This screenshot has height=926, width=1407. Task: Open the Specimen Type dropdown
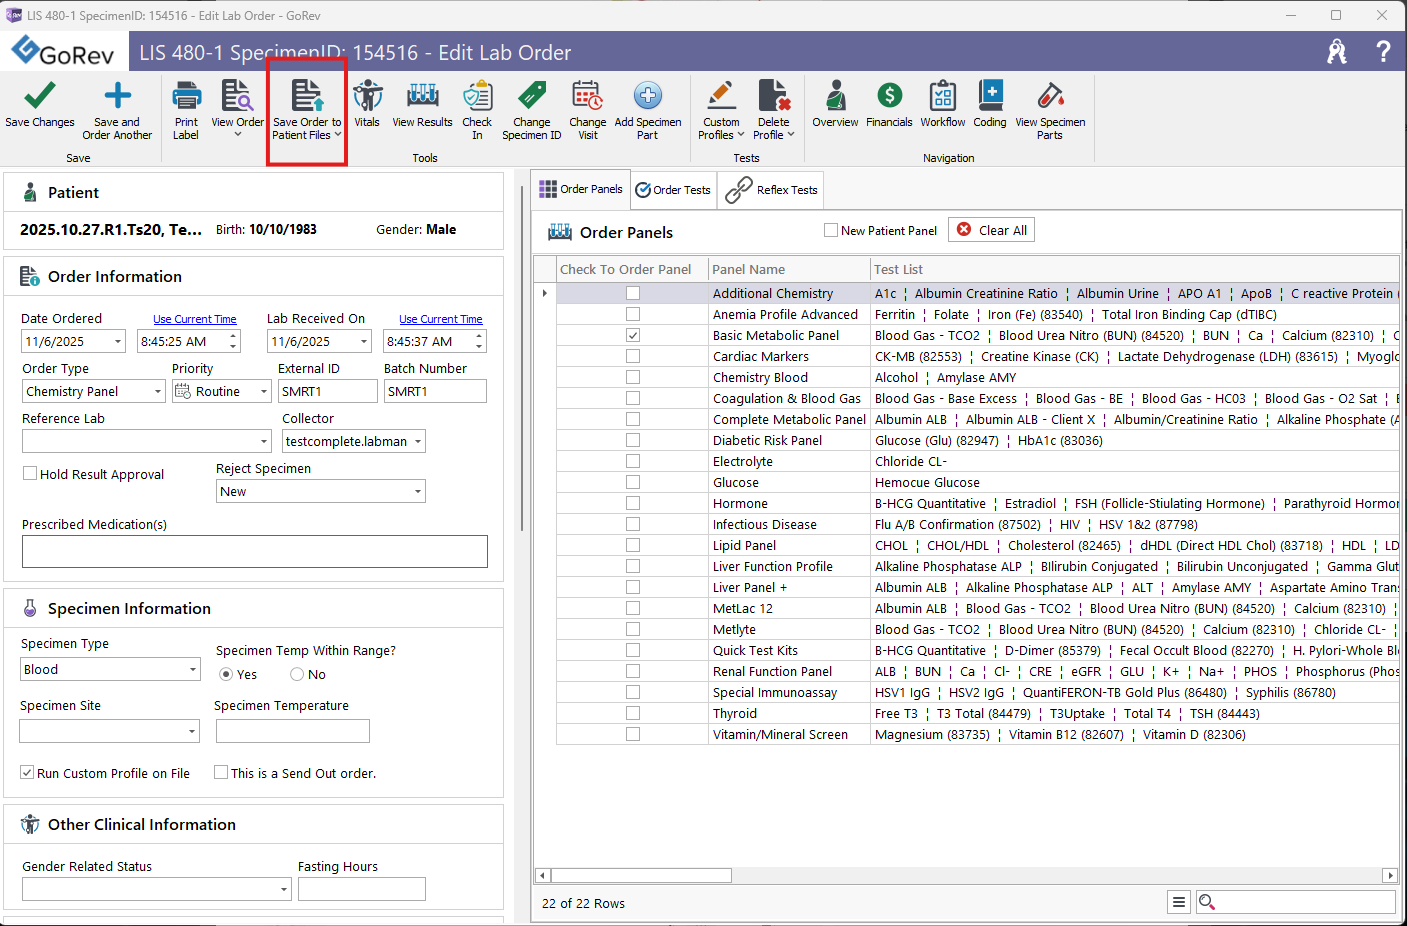[x=193, y=670]
